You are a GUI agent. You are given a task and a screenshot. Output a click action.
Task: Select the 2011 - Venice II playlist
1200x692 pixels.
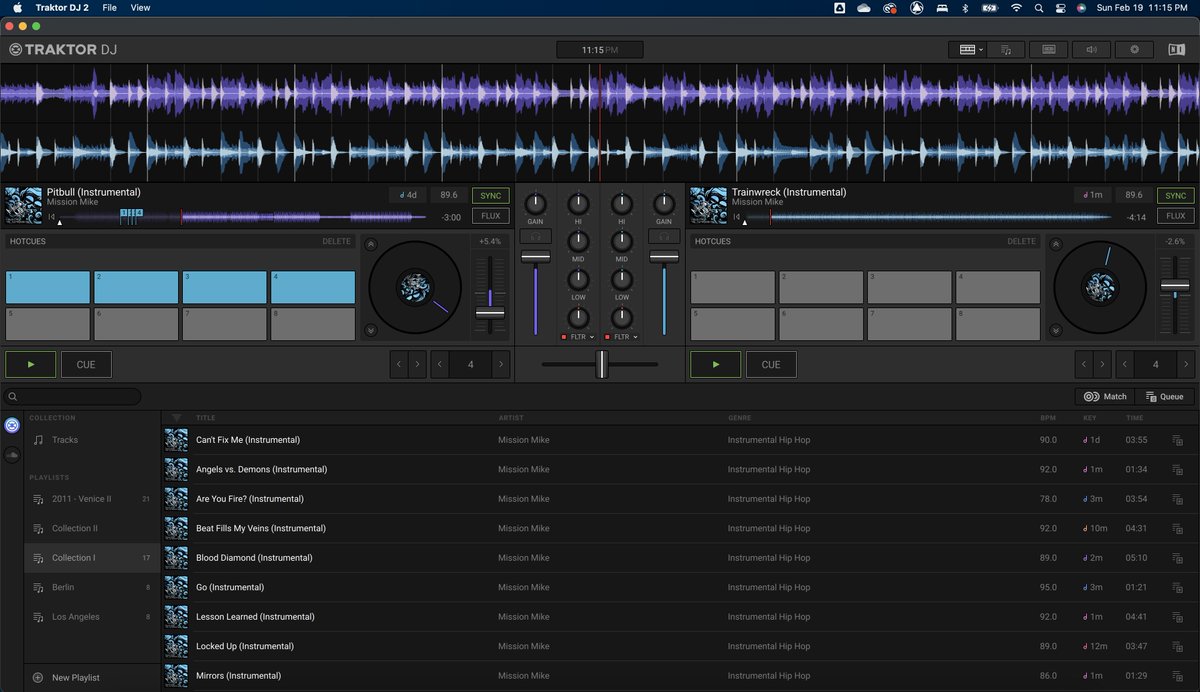coord(92,499)
